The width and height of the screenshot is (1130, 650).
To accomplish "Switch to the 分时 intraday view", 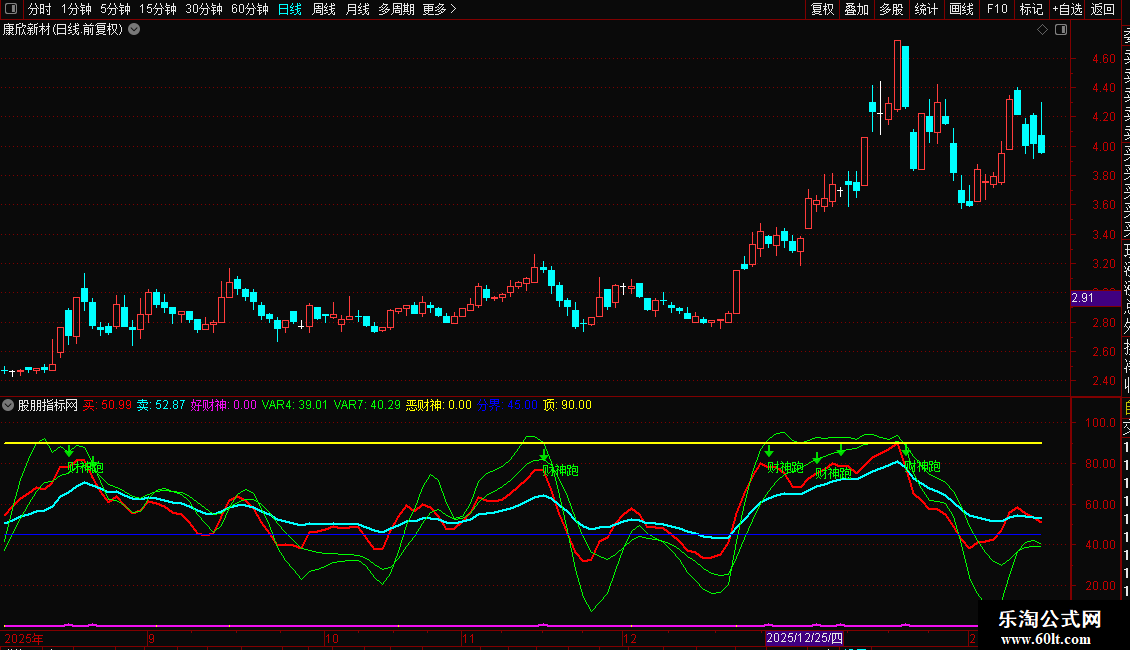I will pos(40,9).
